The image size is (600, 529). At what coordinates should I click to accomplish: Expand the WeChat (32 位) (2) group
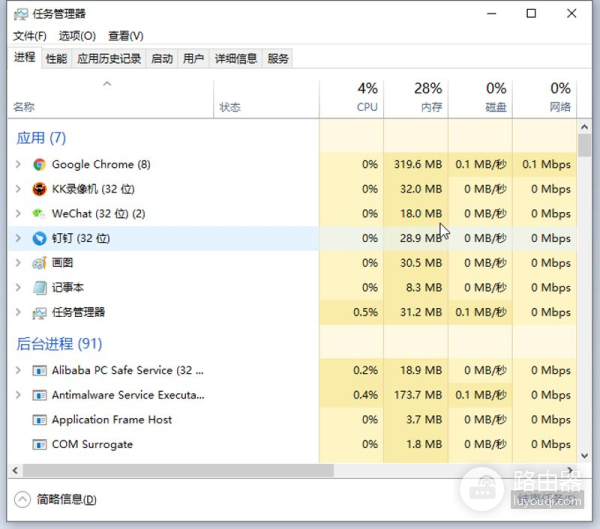(18, 214)
